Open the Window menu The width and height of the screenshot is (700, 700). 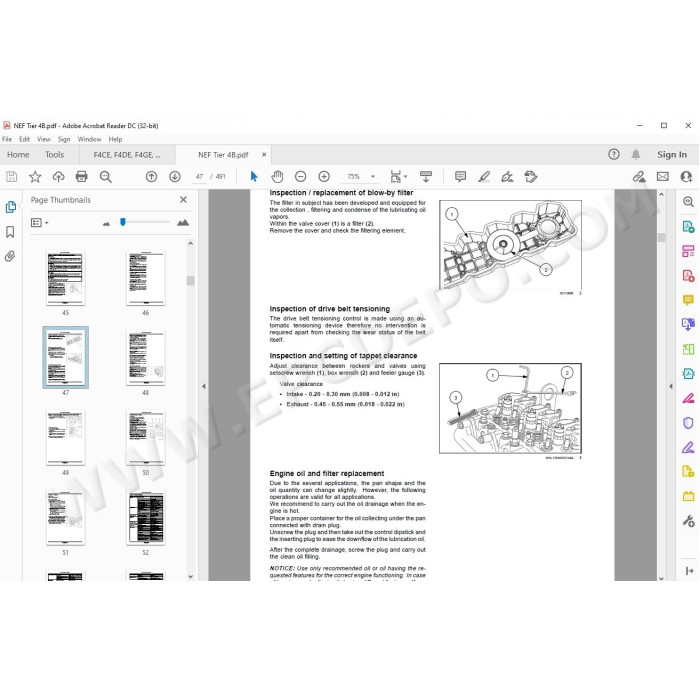[x=89, y=139]
